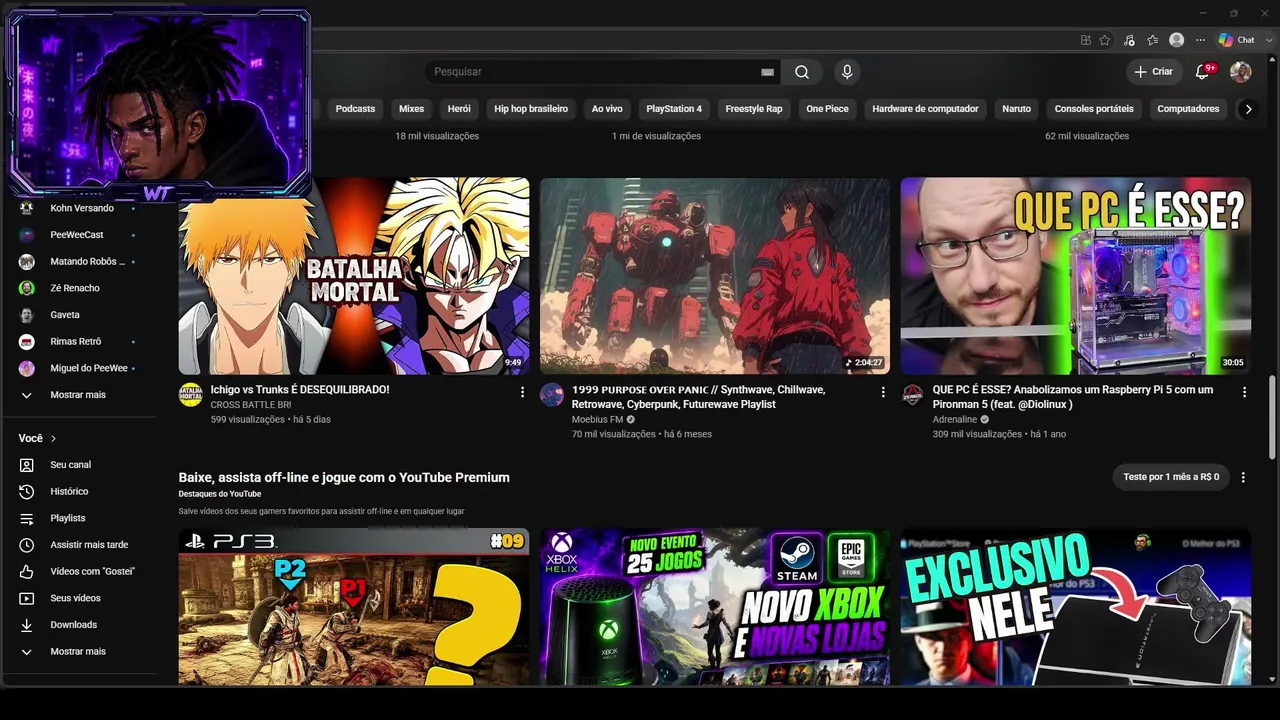Open the on-screen keyboard in the search box

pyautogui.click(x=767, y=72)
